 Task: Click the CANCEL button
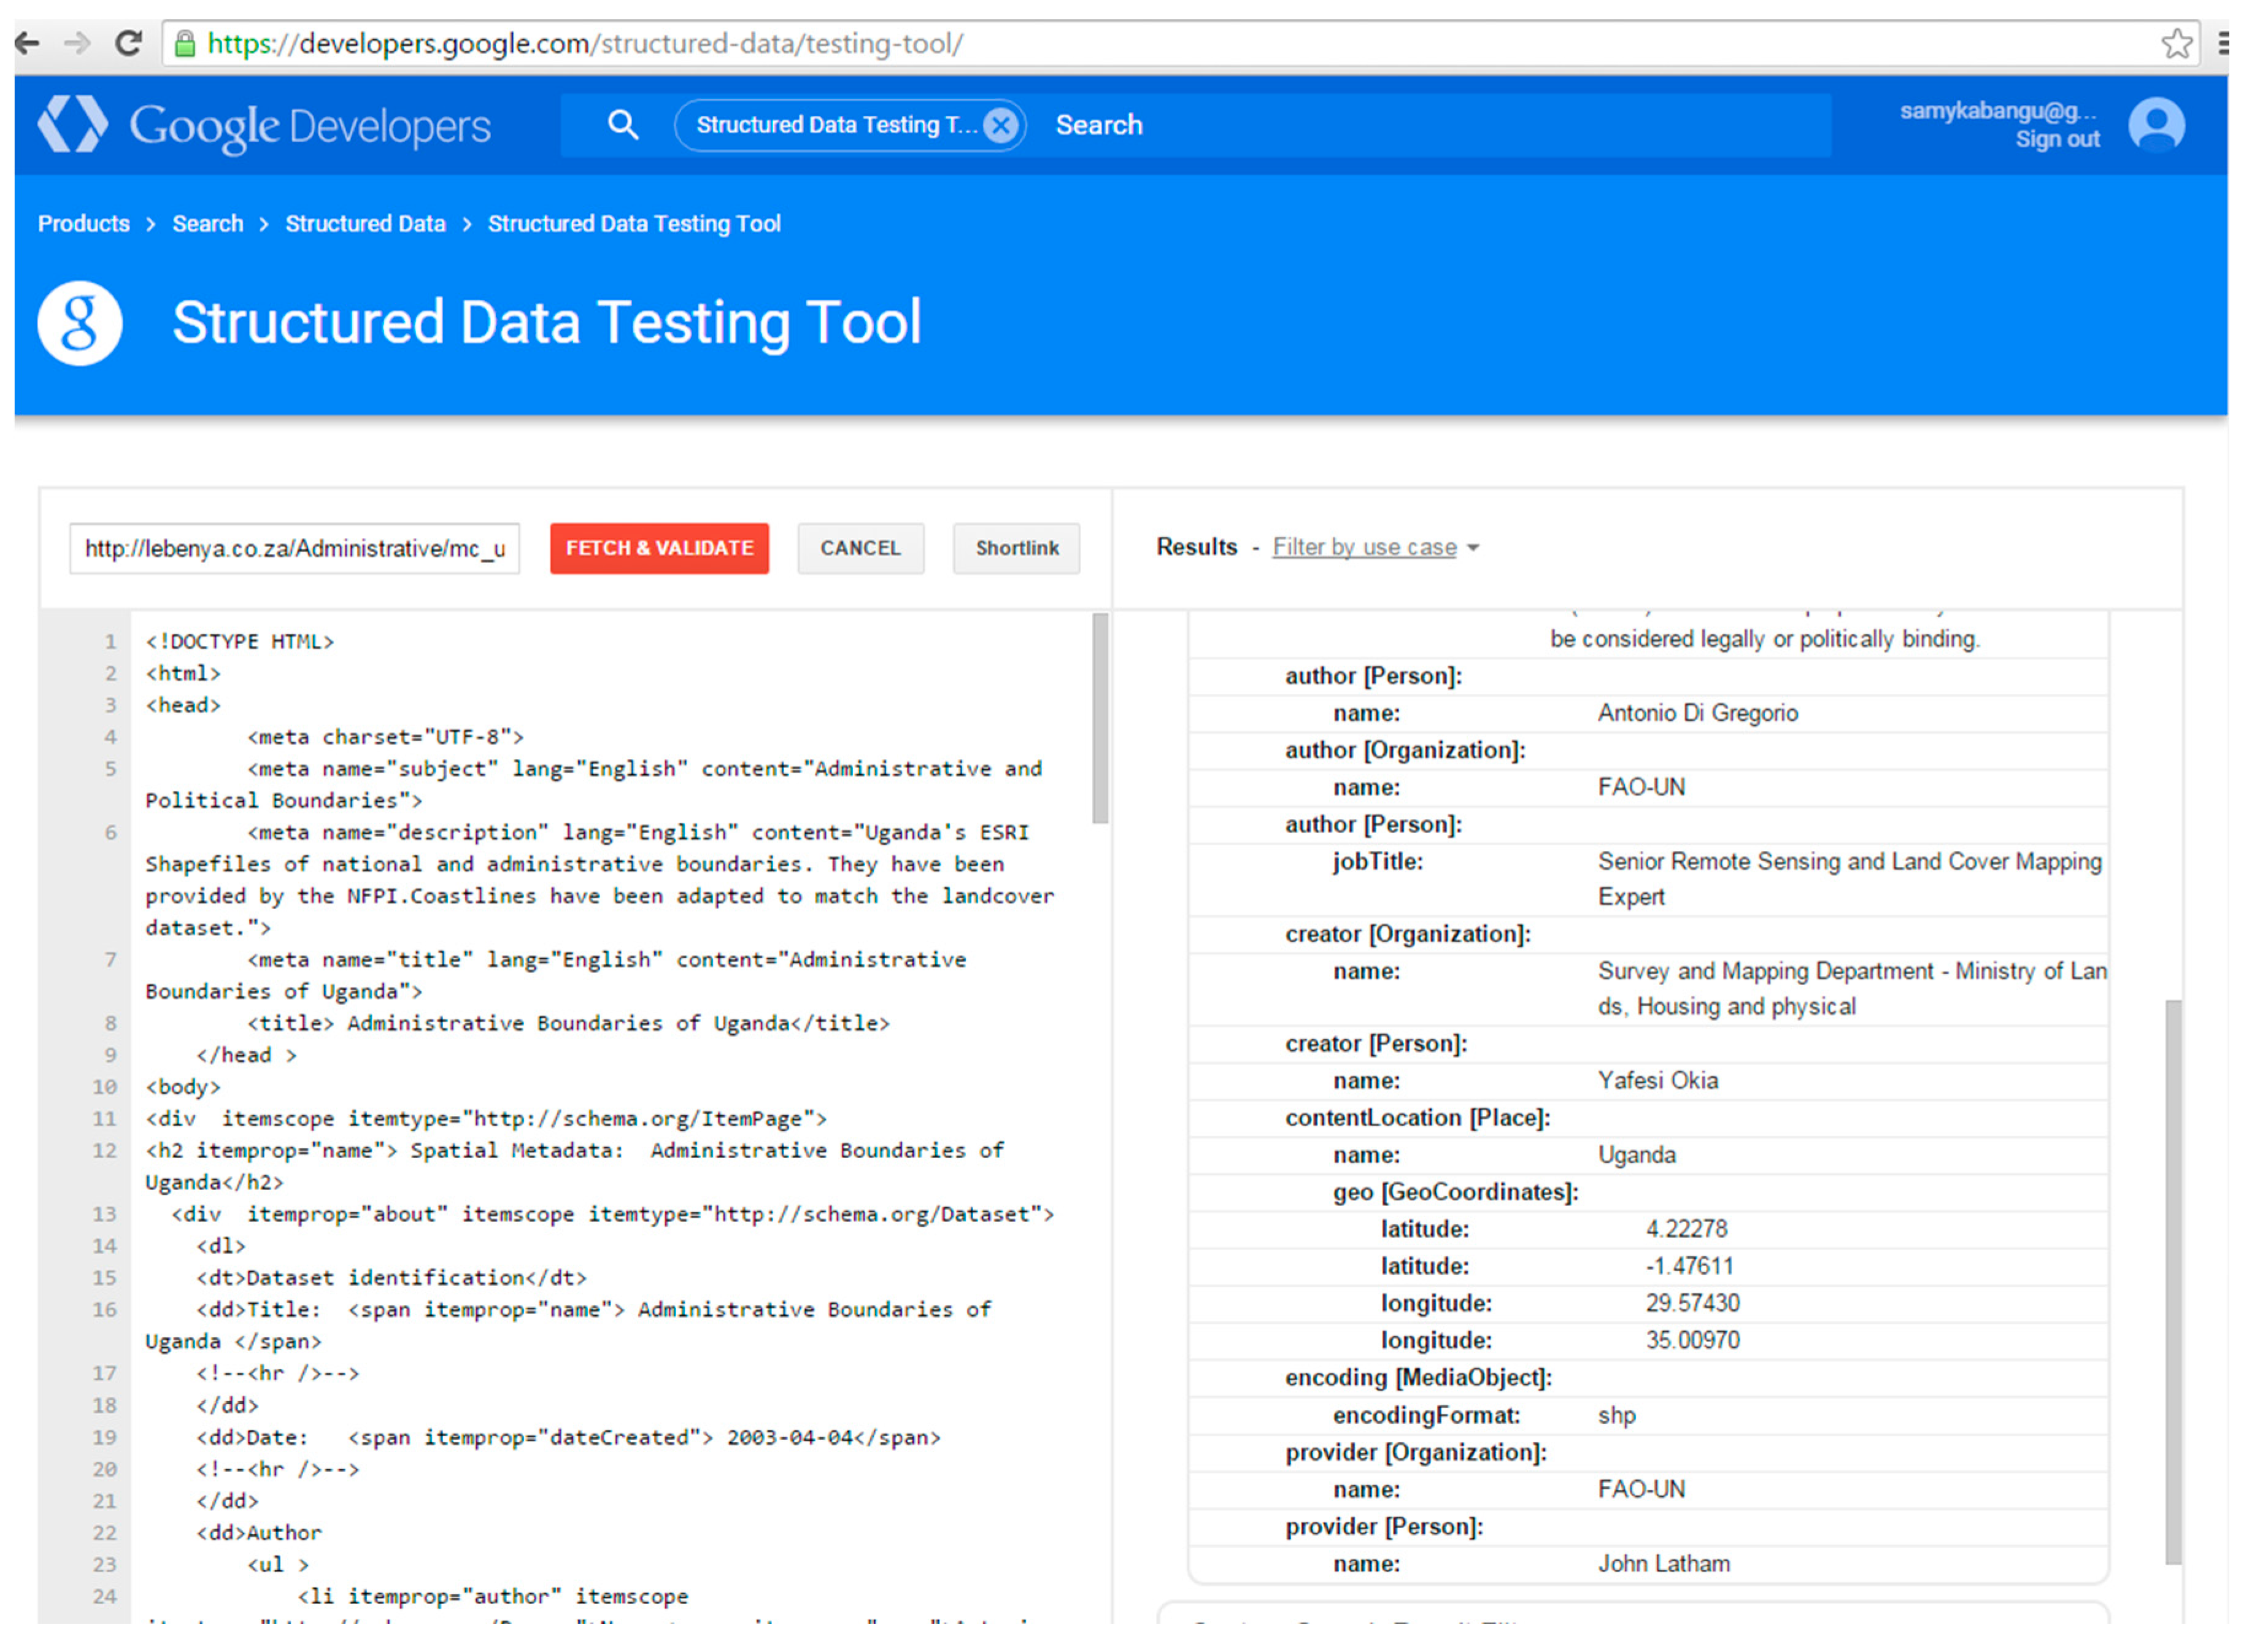click(x=860, y=548)
